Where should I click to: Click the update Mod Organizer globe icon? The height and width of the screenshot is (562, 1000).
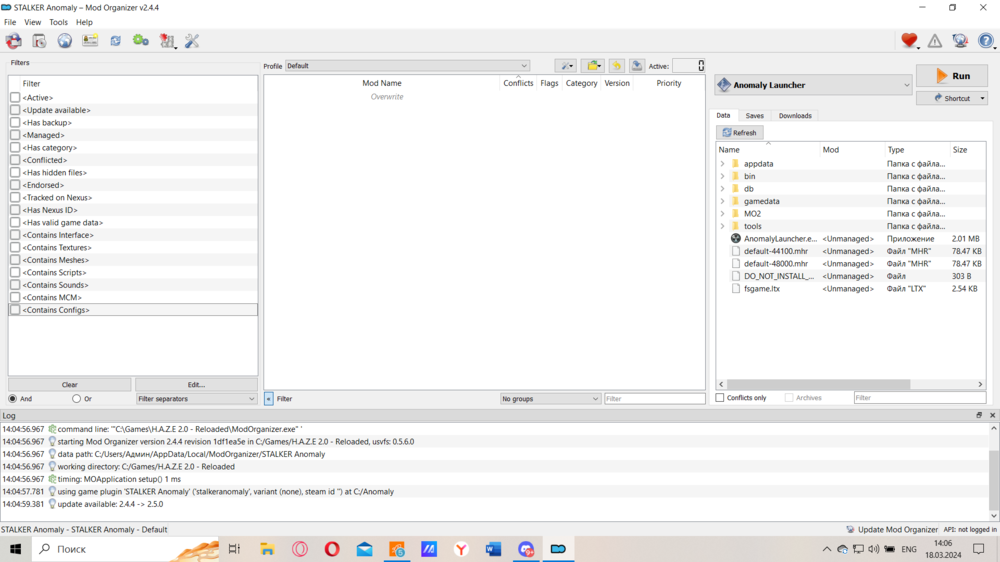click(x=960, y=41)
